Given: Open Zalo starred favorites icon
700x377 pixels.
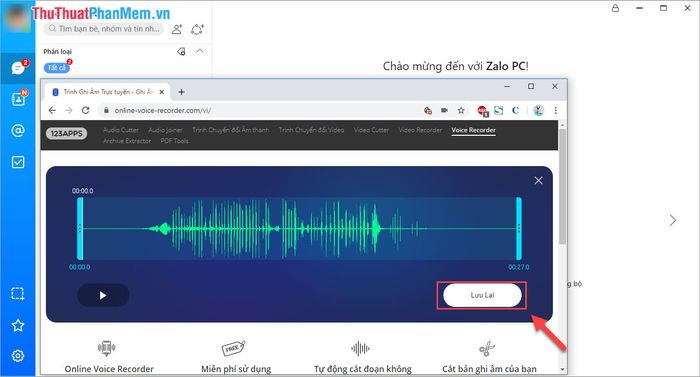Looking at the screenshot, I should [18, 325].
